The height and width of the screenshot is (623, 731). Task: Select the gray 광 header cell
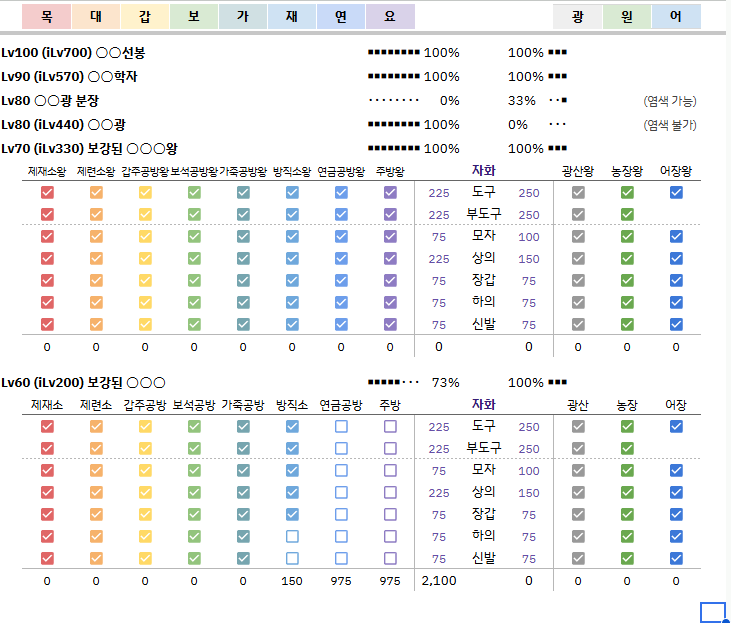coord(578,17)
